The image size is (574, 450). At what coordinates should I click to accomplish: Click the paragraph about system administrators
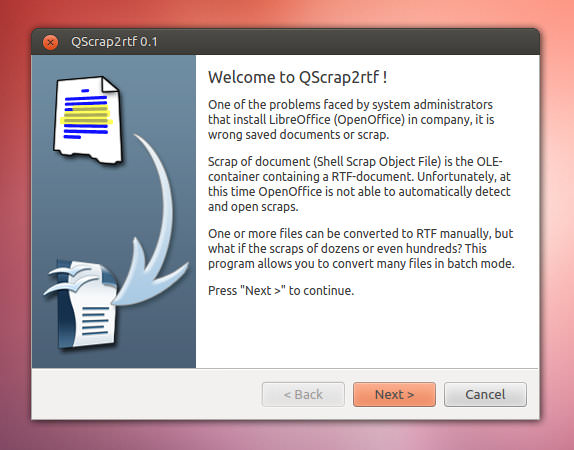(x=351, y=119)
